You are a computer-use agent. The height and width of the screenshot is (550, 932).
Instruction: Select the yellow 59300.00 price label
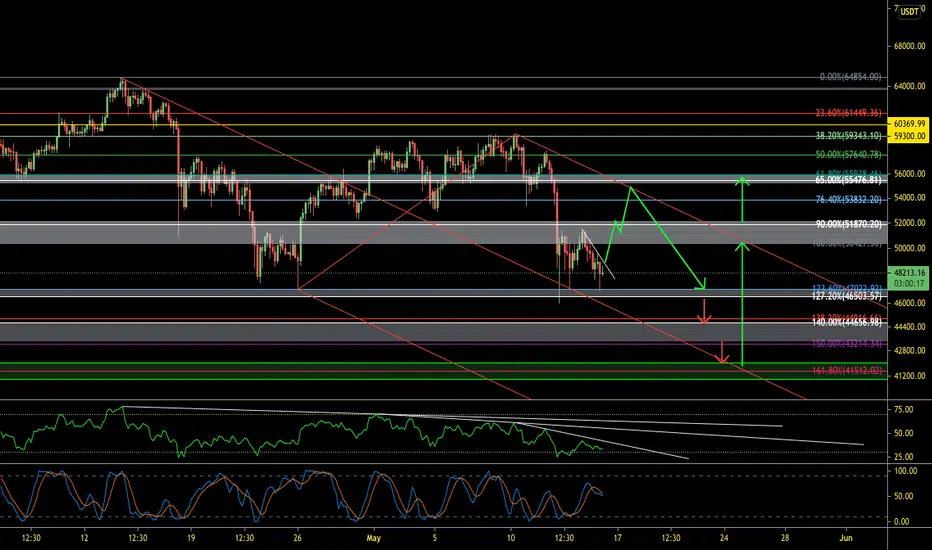pyautogui.click(x=909, y=136)
